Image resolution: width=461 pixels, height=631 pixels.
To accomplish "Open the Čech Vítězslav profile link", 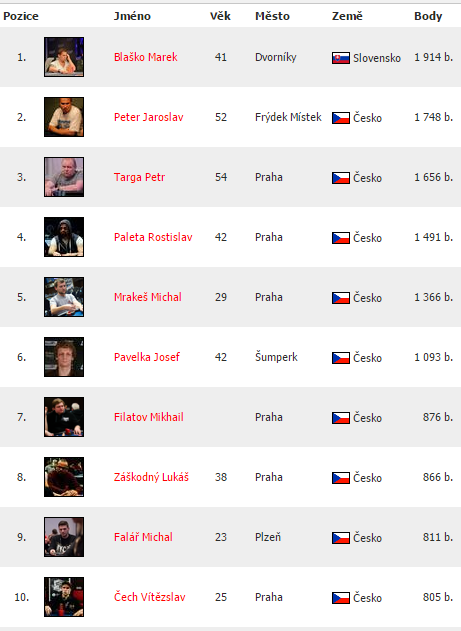I will coord(150,597).
